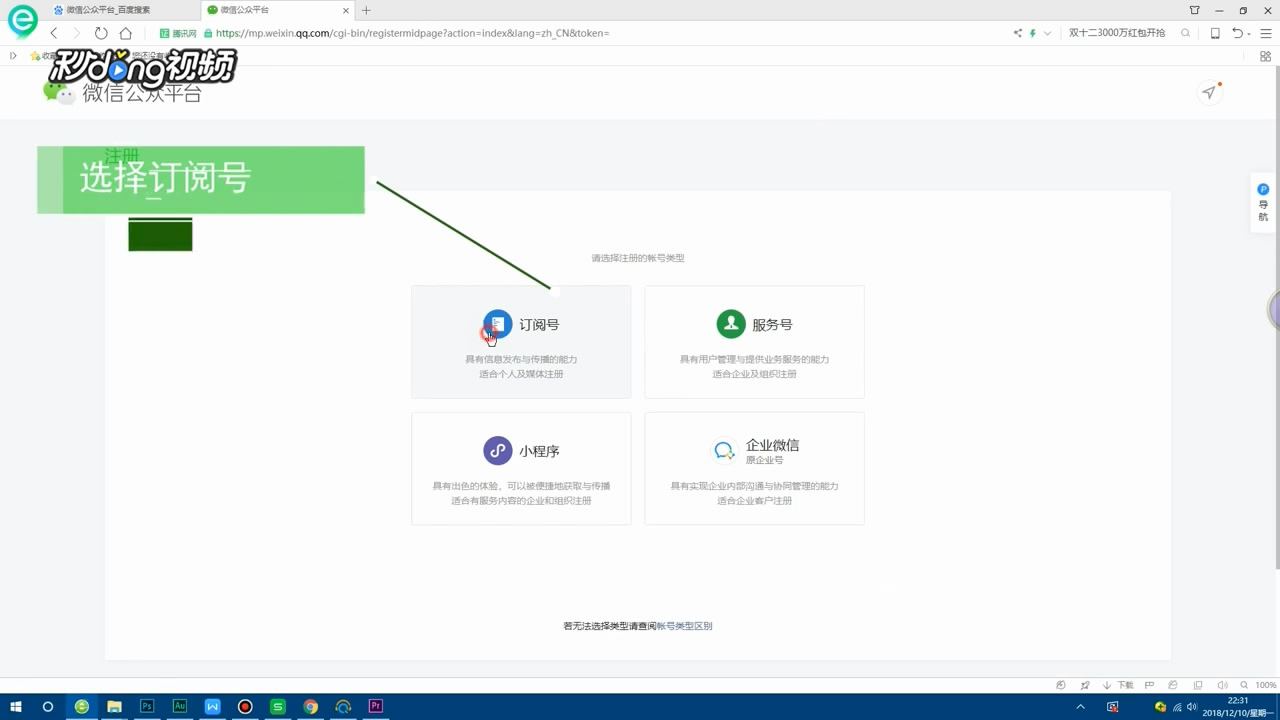The width and height of the screenshot is (1280, 720).
Task: Open the 下载 downloads button in status bar
Action: pos(1118,685)
